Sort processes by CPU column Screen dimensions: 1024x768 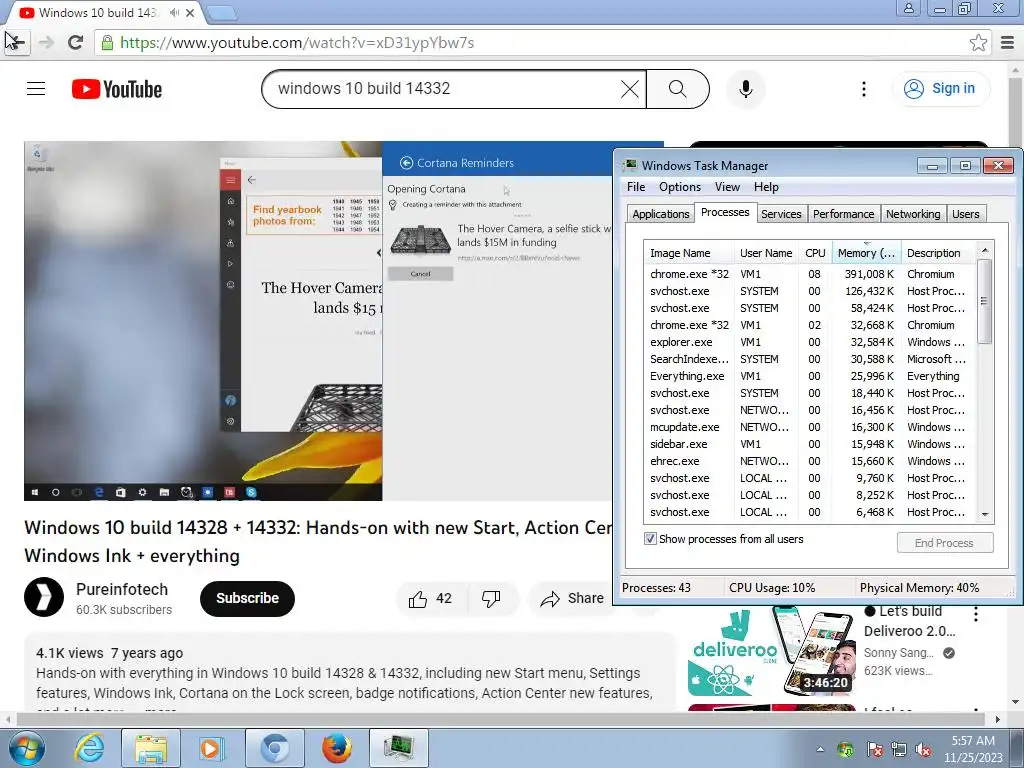(815, 253)
